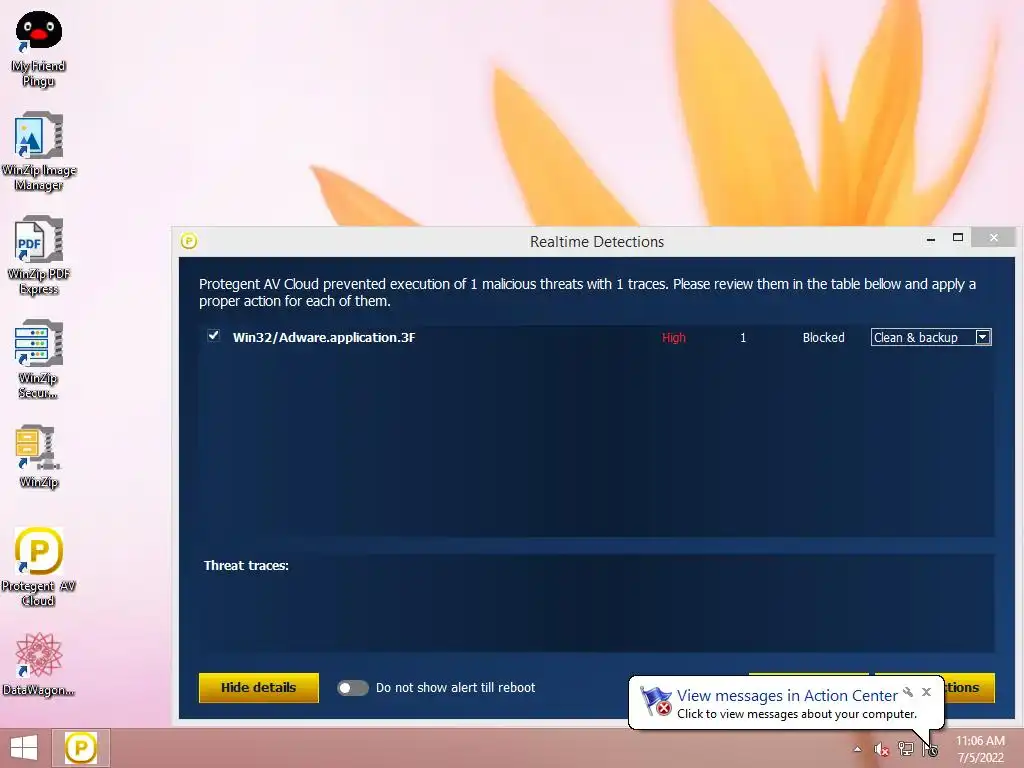Uncheck the Win32/Adware.application.3F checkbox
Viewport: 1024px width, 768px height.
(214, 336)
